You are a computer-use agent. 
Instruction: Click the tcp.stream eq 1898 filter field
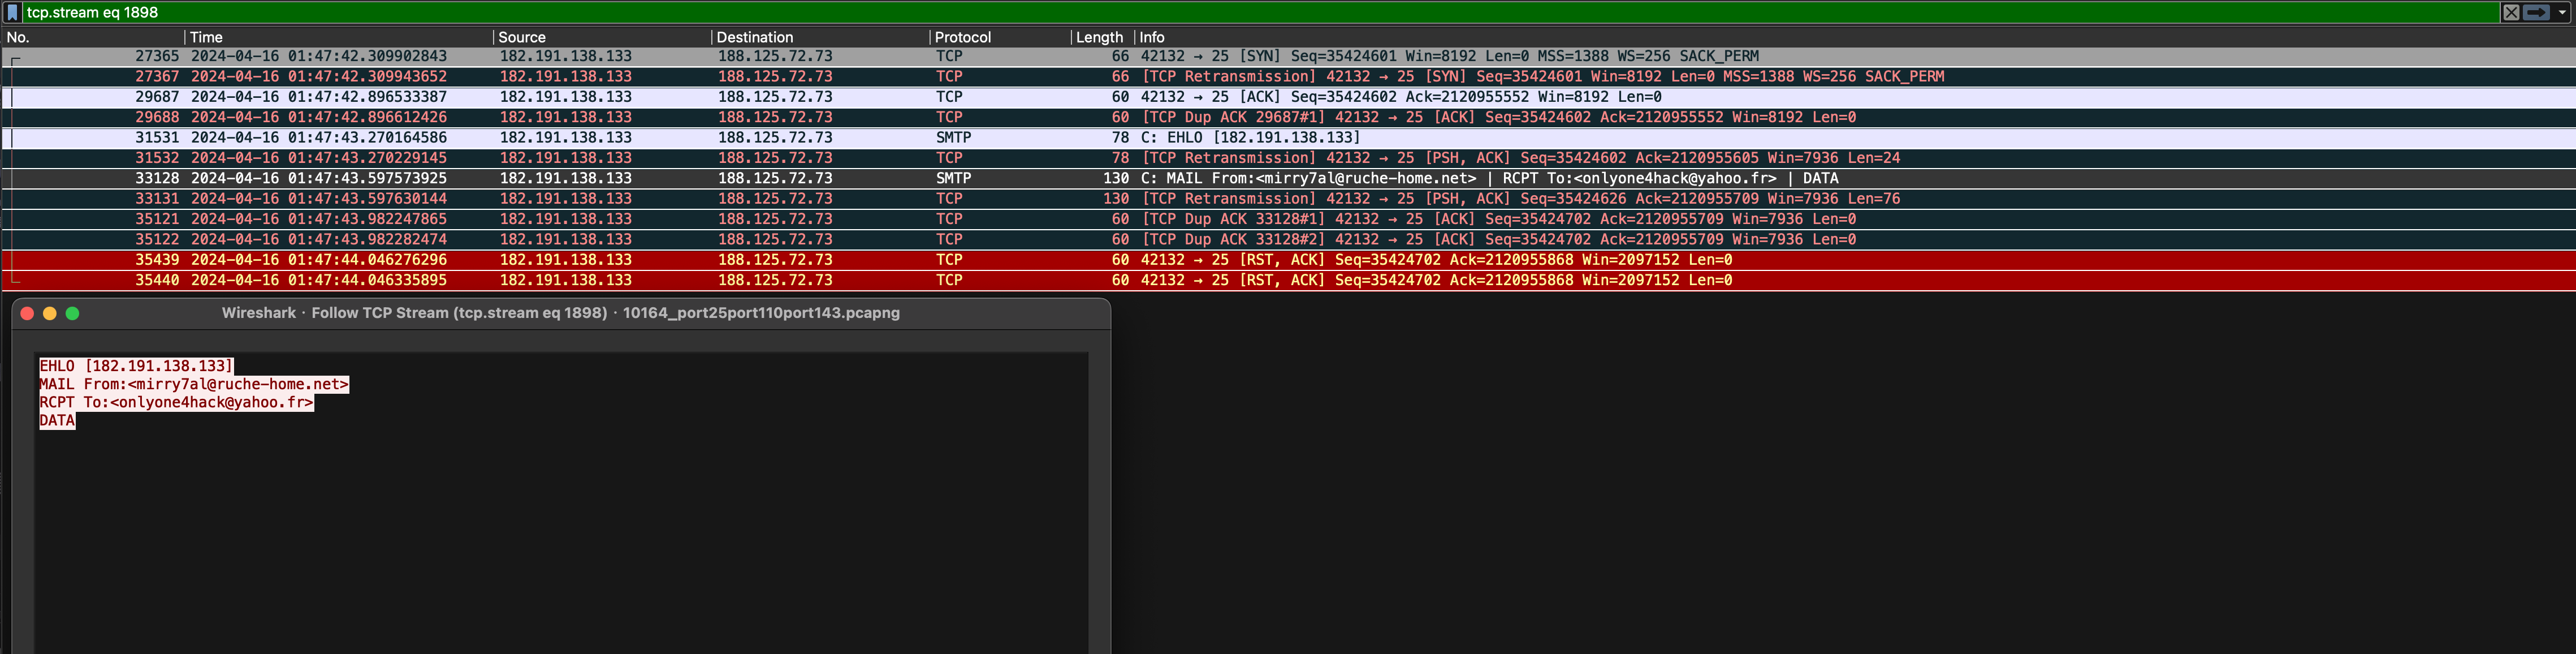pyautogui.click(x=1200, y=12)
